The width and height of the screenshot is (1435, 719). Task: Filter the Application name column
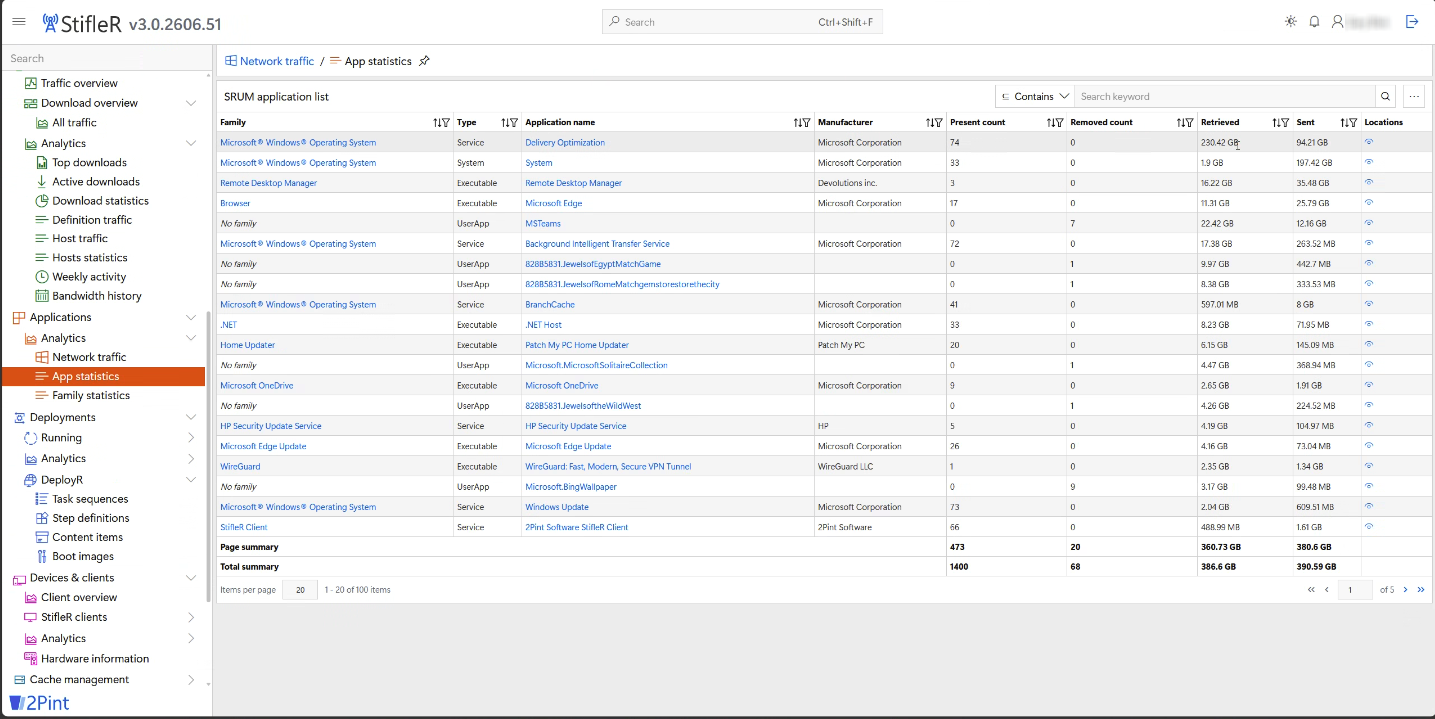click(807, 123)
